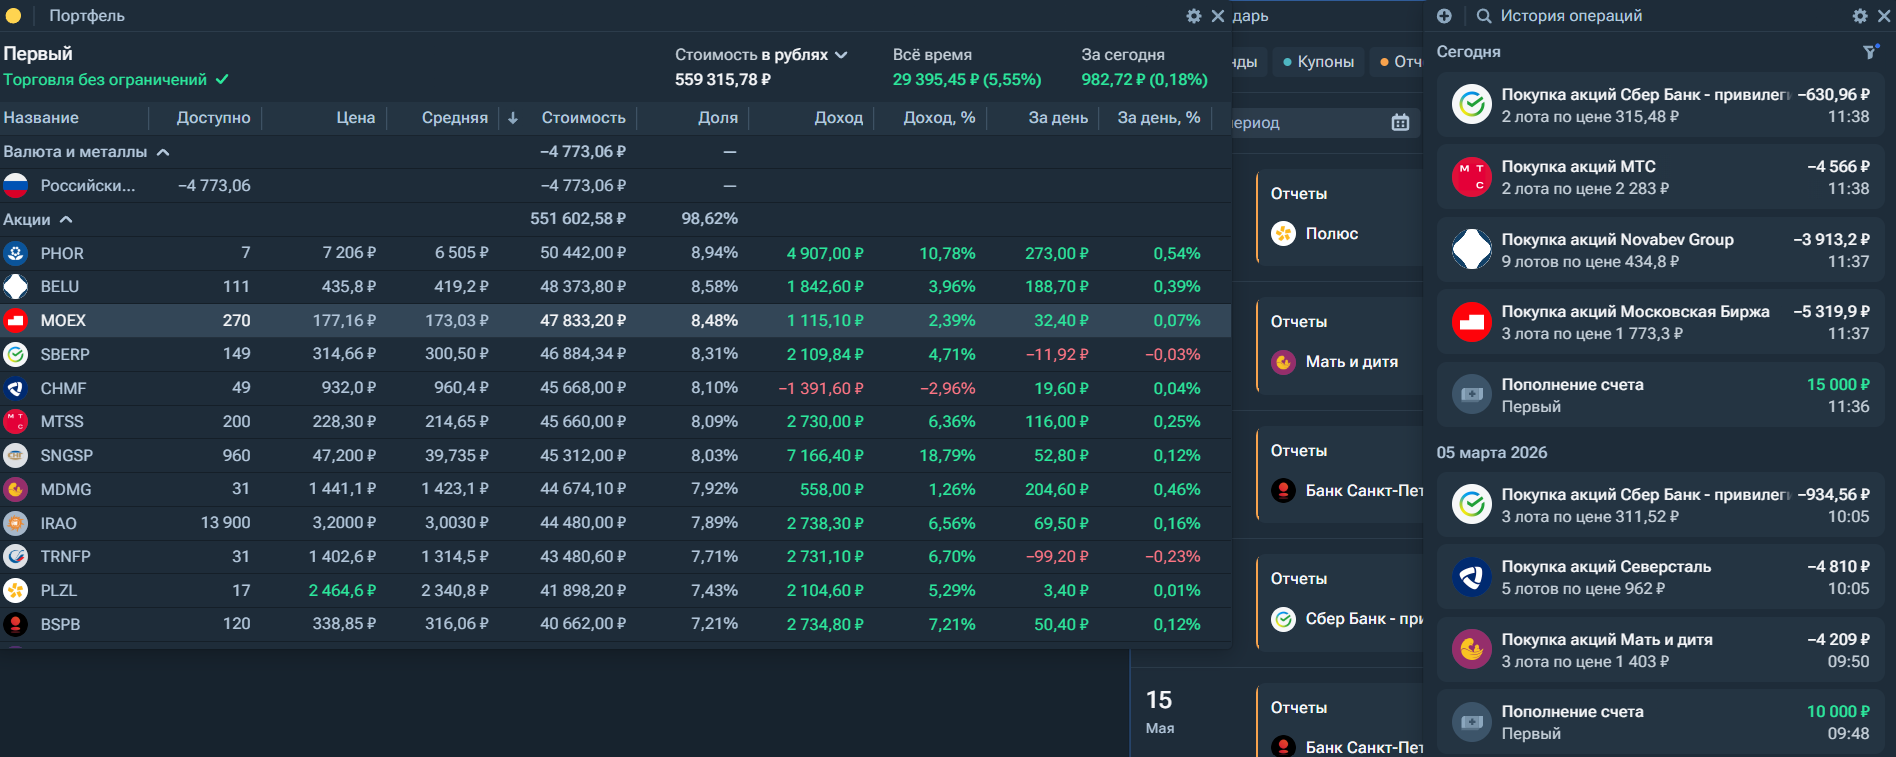1896x757 pixels.
Task: Open the Мать и дитя report entry
Action: tap(1350, 362)
